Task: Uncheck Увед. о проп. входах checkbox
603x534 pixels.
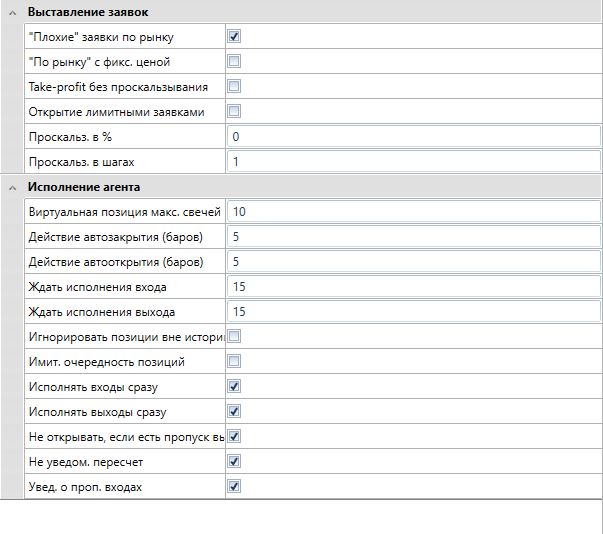Action: (x=234, y=487)
